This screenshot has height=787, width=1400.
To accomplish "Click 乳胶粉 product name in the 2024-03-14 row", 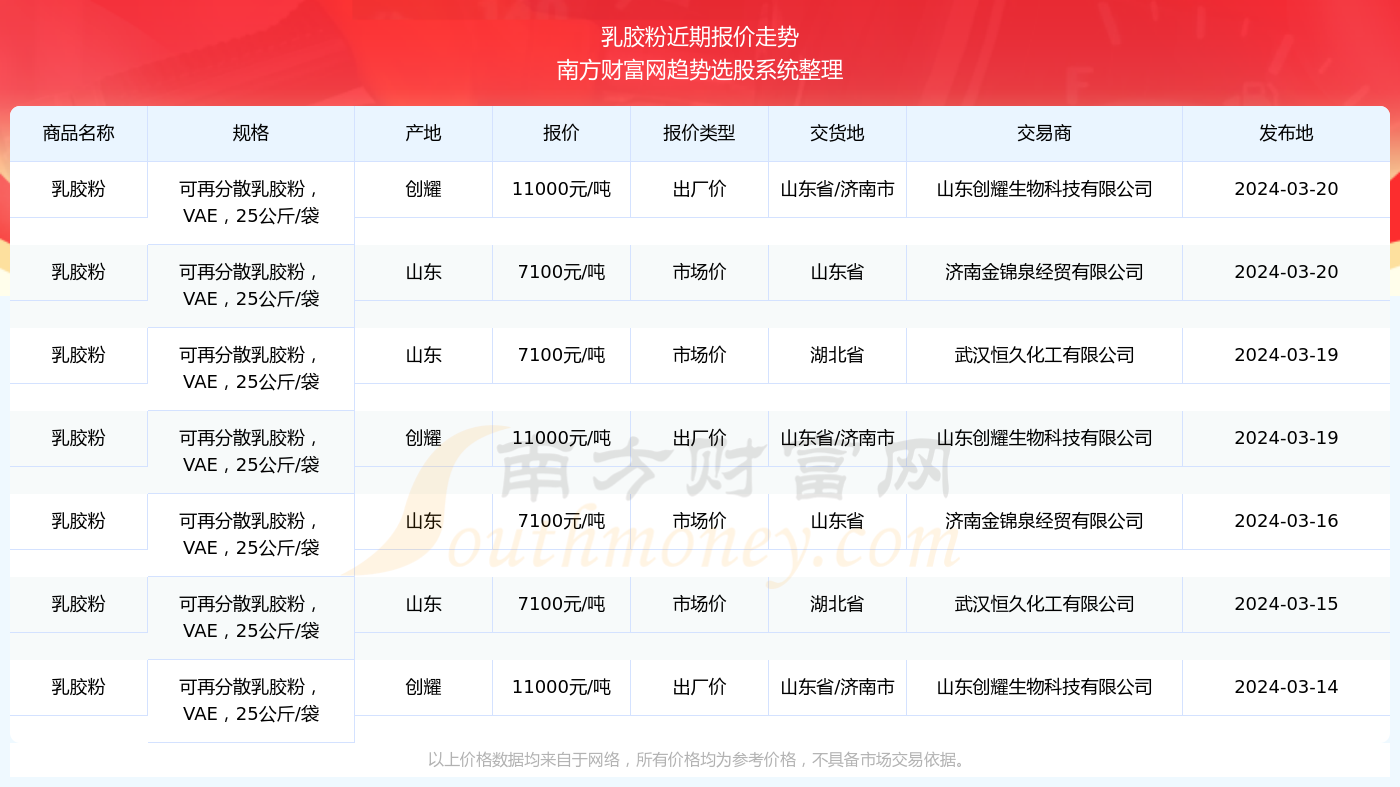I will tap(79, 687).
